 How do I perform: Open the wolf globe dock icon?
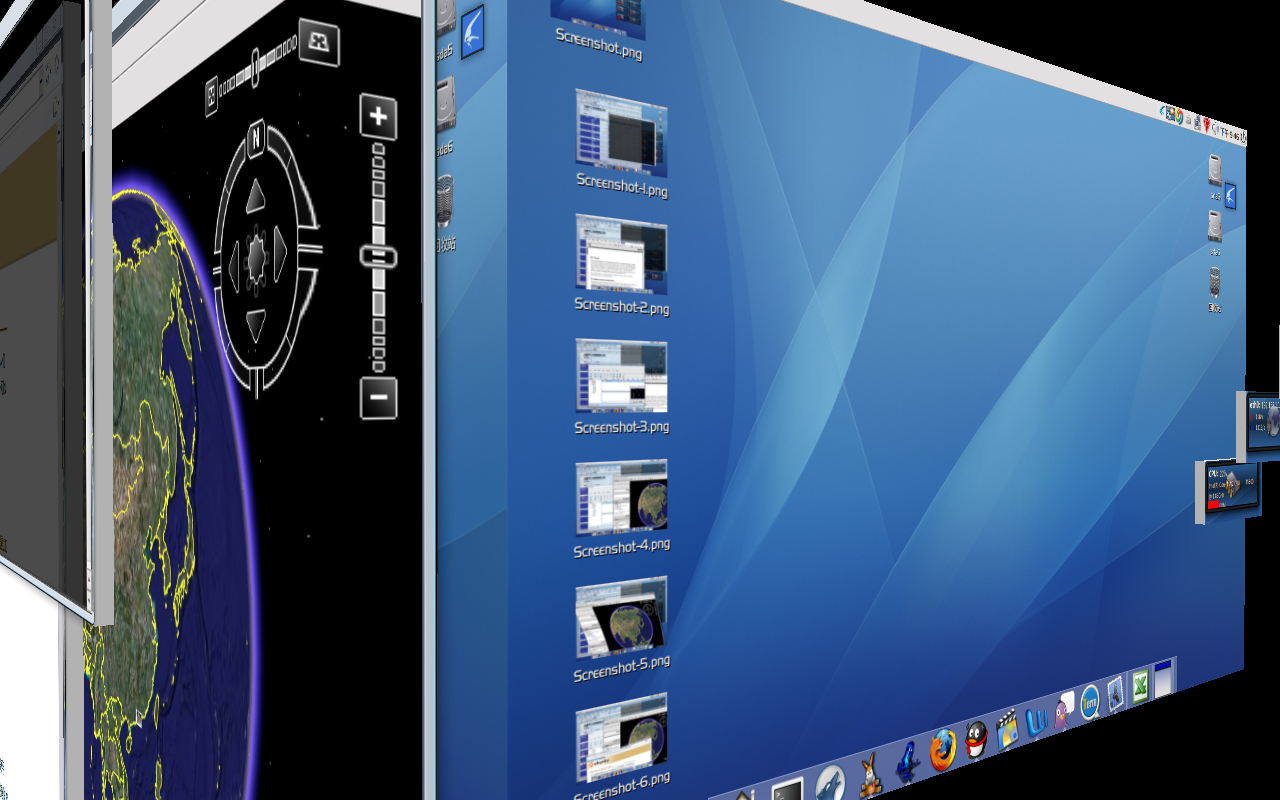point(831,784)
